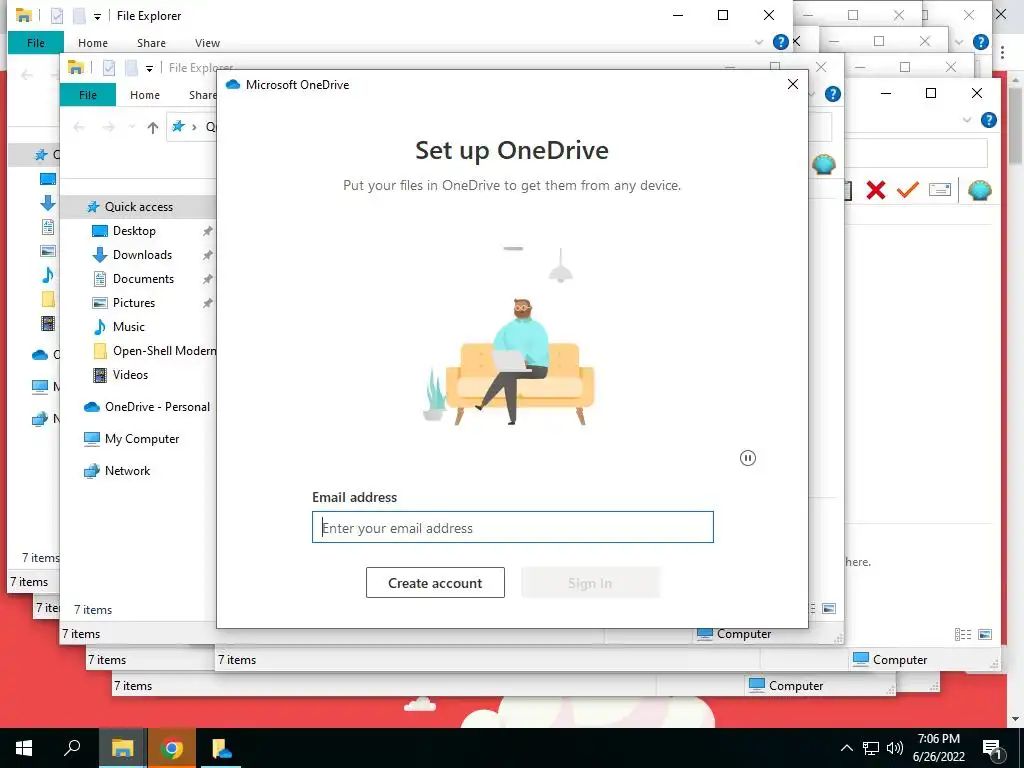Click the vertical scrollbar thumb at far right
This screenshot has height=768, width=1024.
point(1016,125)
